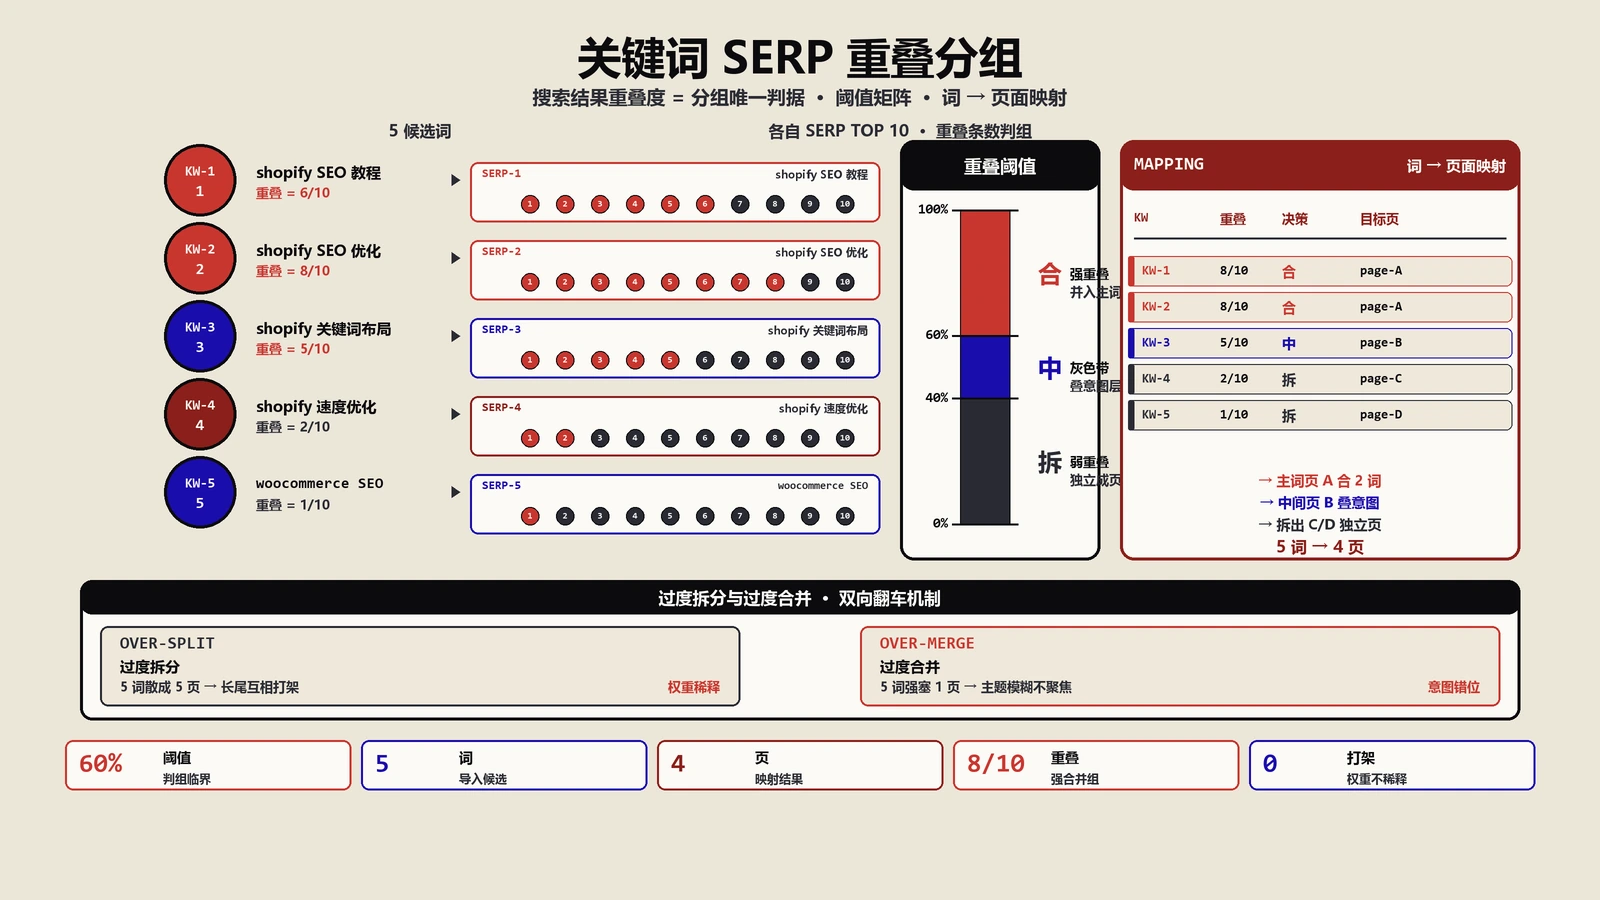Image resolution: width=1600 pixels, height=900 pixels.
Task: Click the → 主词页 A 合 2 词 line
Action: (x=1320, y=481)
